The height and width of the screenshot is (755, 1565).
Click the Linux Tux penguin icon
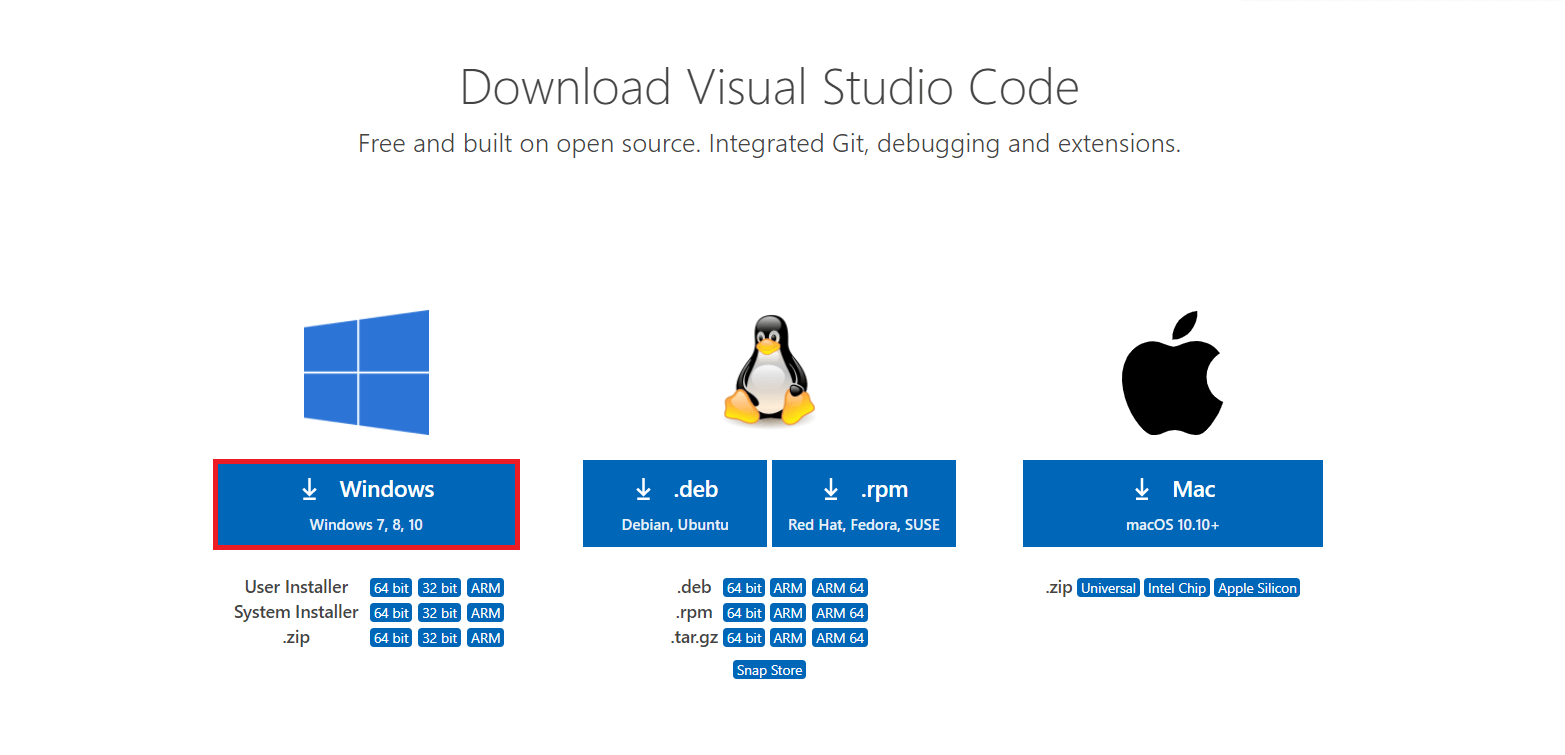pyautogui.click(x=769, y=371)
